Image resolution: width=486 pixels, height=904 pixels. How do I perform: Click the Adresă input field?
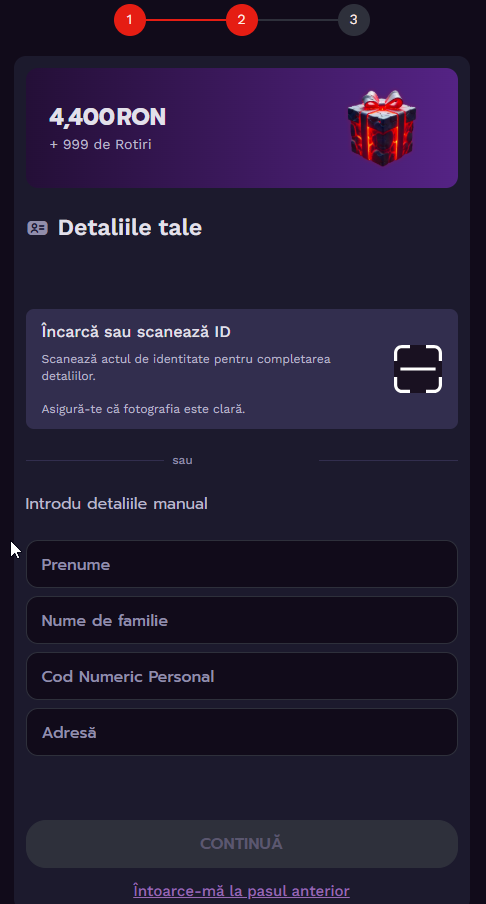242,732
